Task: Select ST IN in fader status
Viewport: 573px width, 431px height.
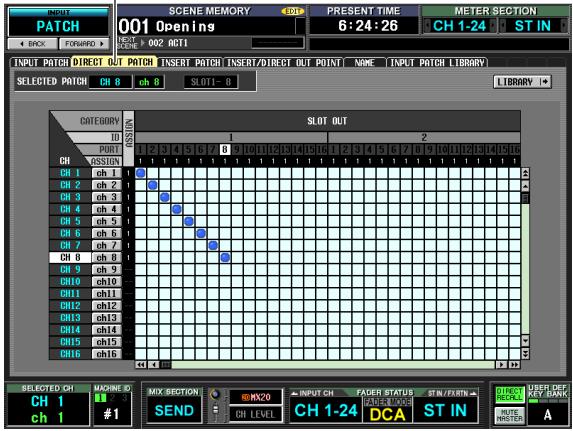Action: coord(445,410)
